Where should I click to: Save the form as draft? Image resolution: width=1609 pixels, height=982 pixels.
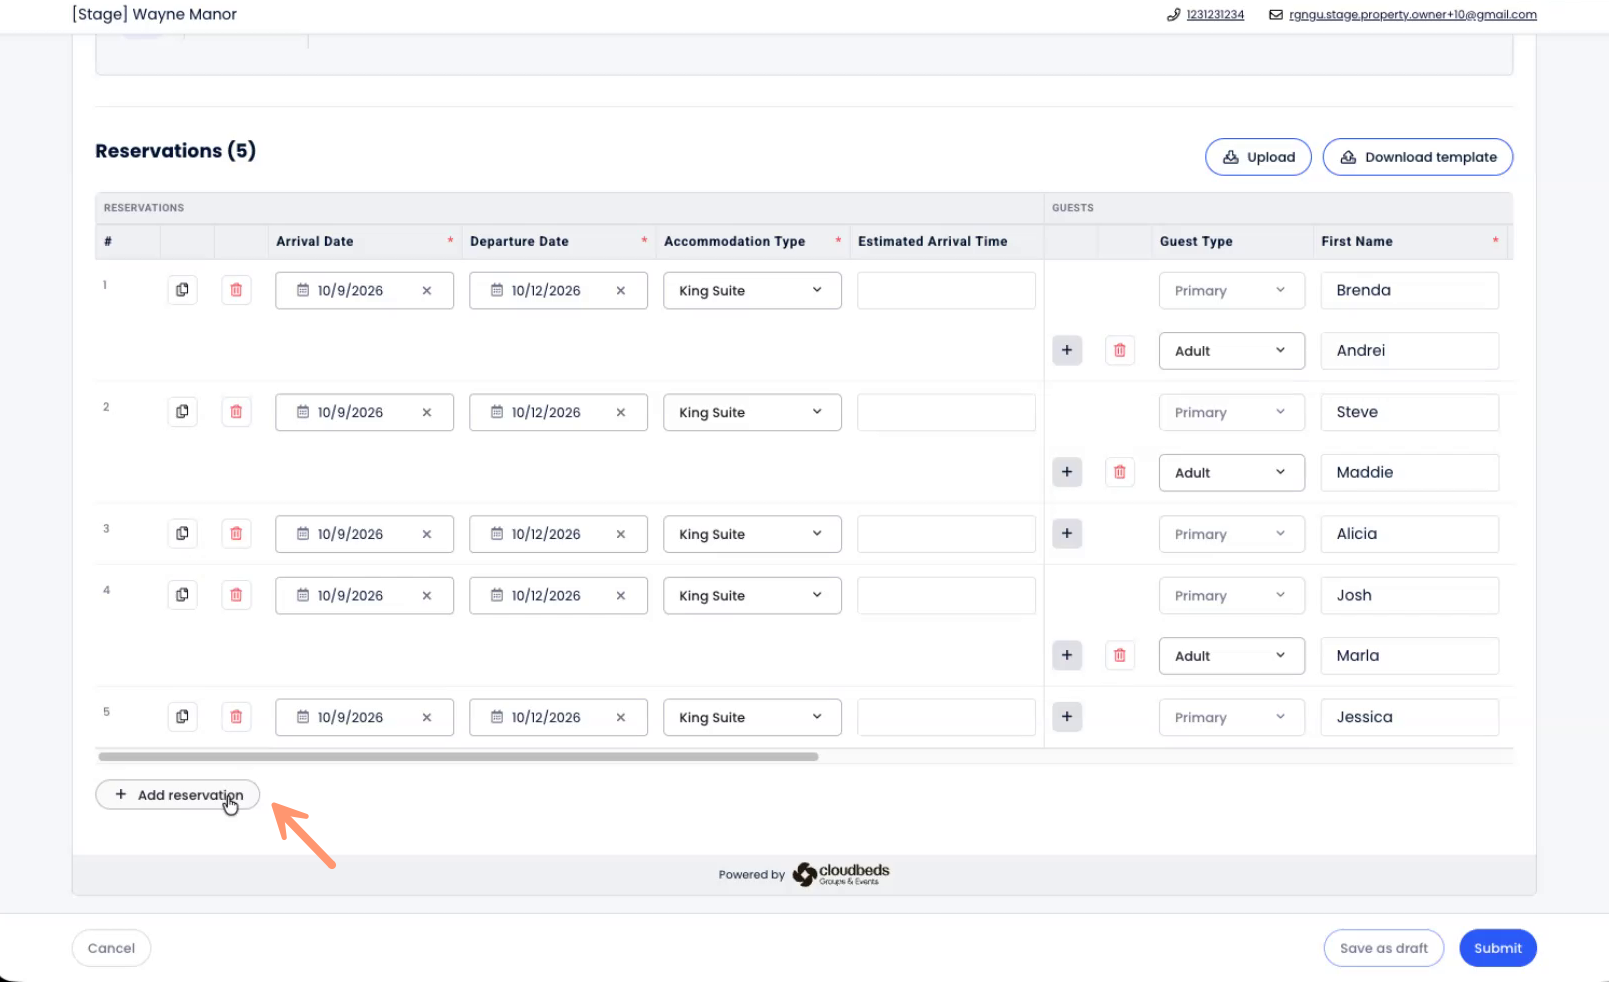pos(1383,948)
